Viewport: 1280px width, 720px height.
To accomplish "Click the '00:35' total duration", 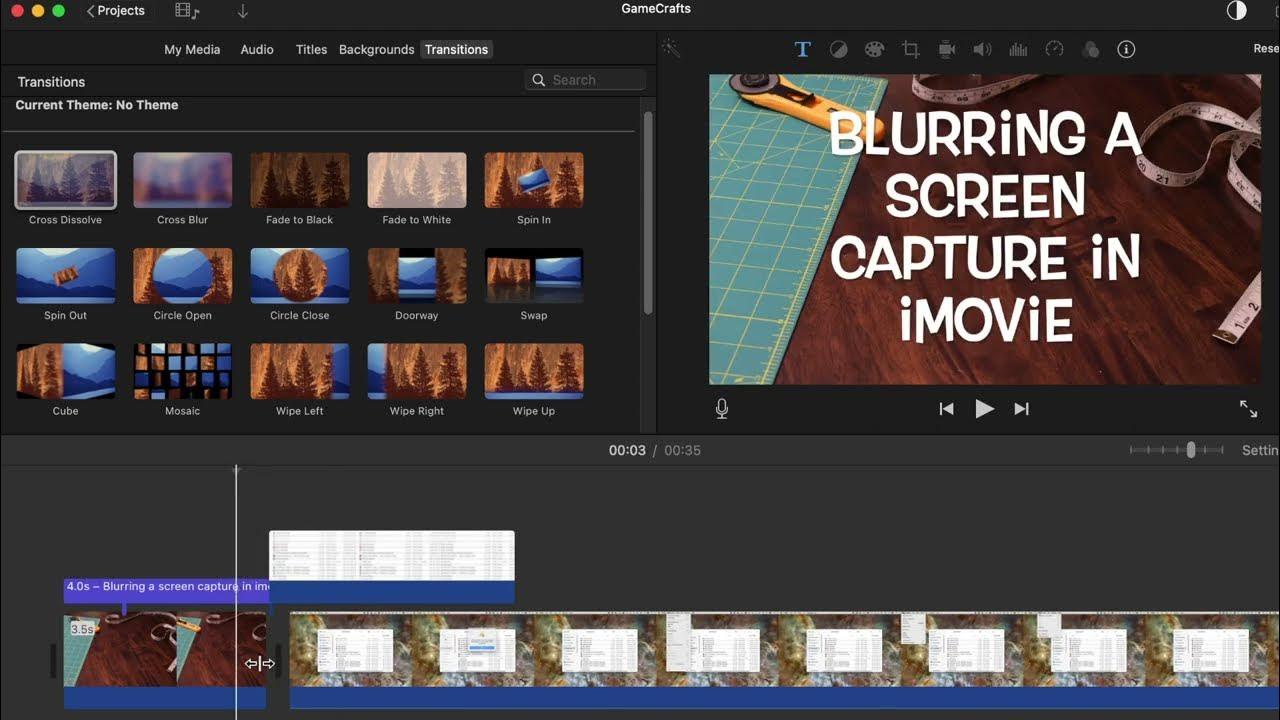I will point(682,450).
